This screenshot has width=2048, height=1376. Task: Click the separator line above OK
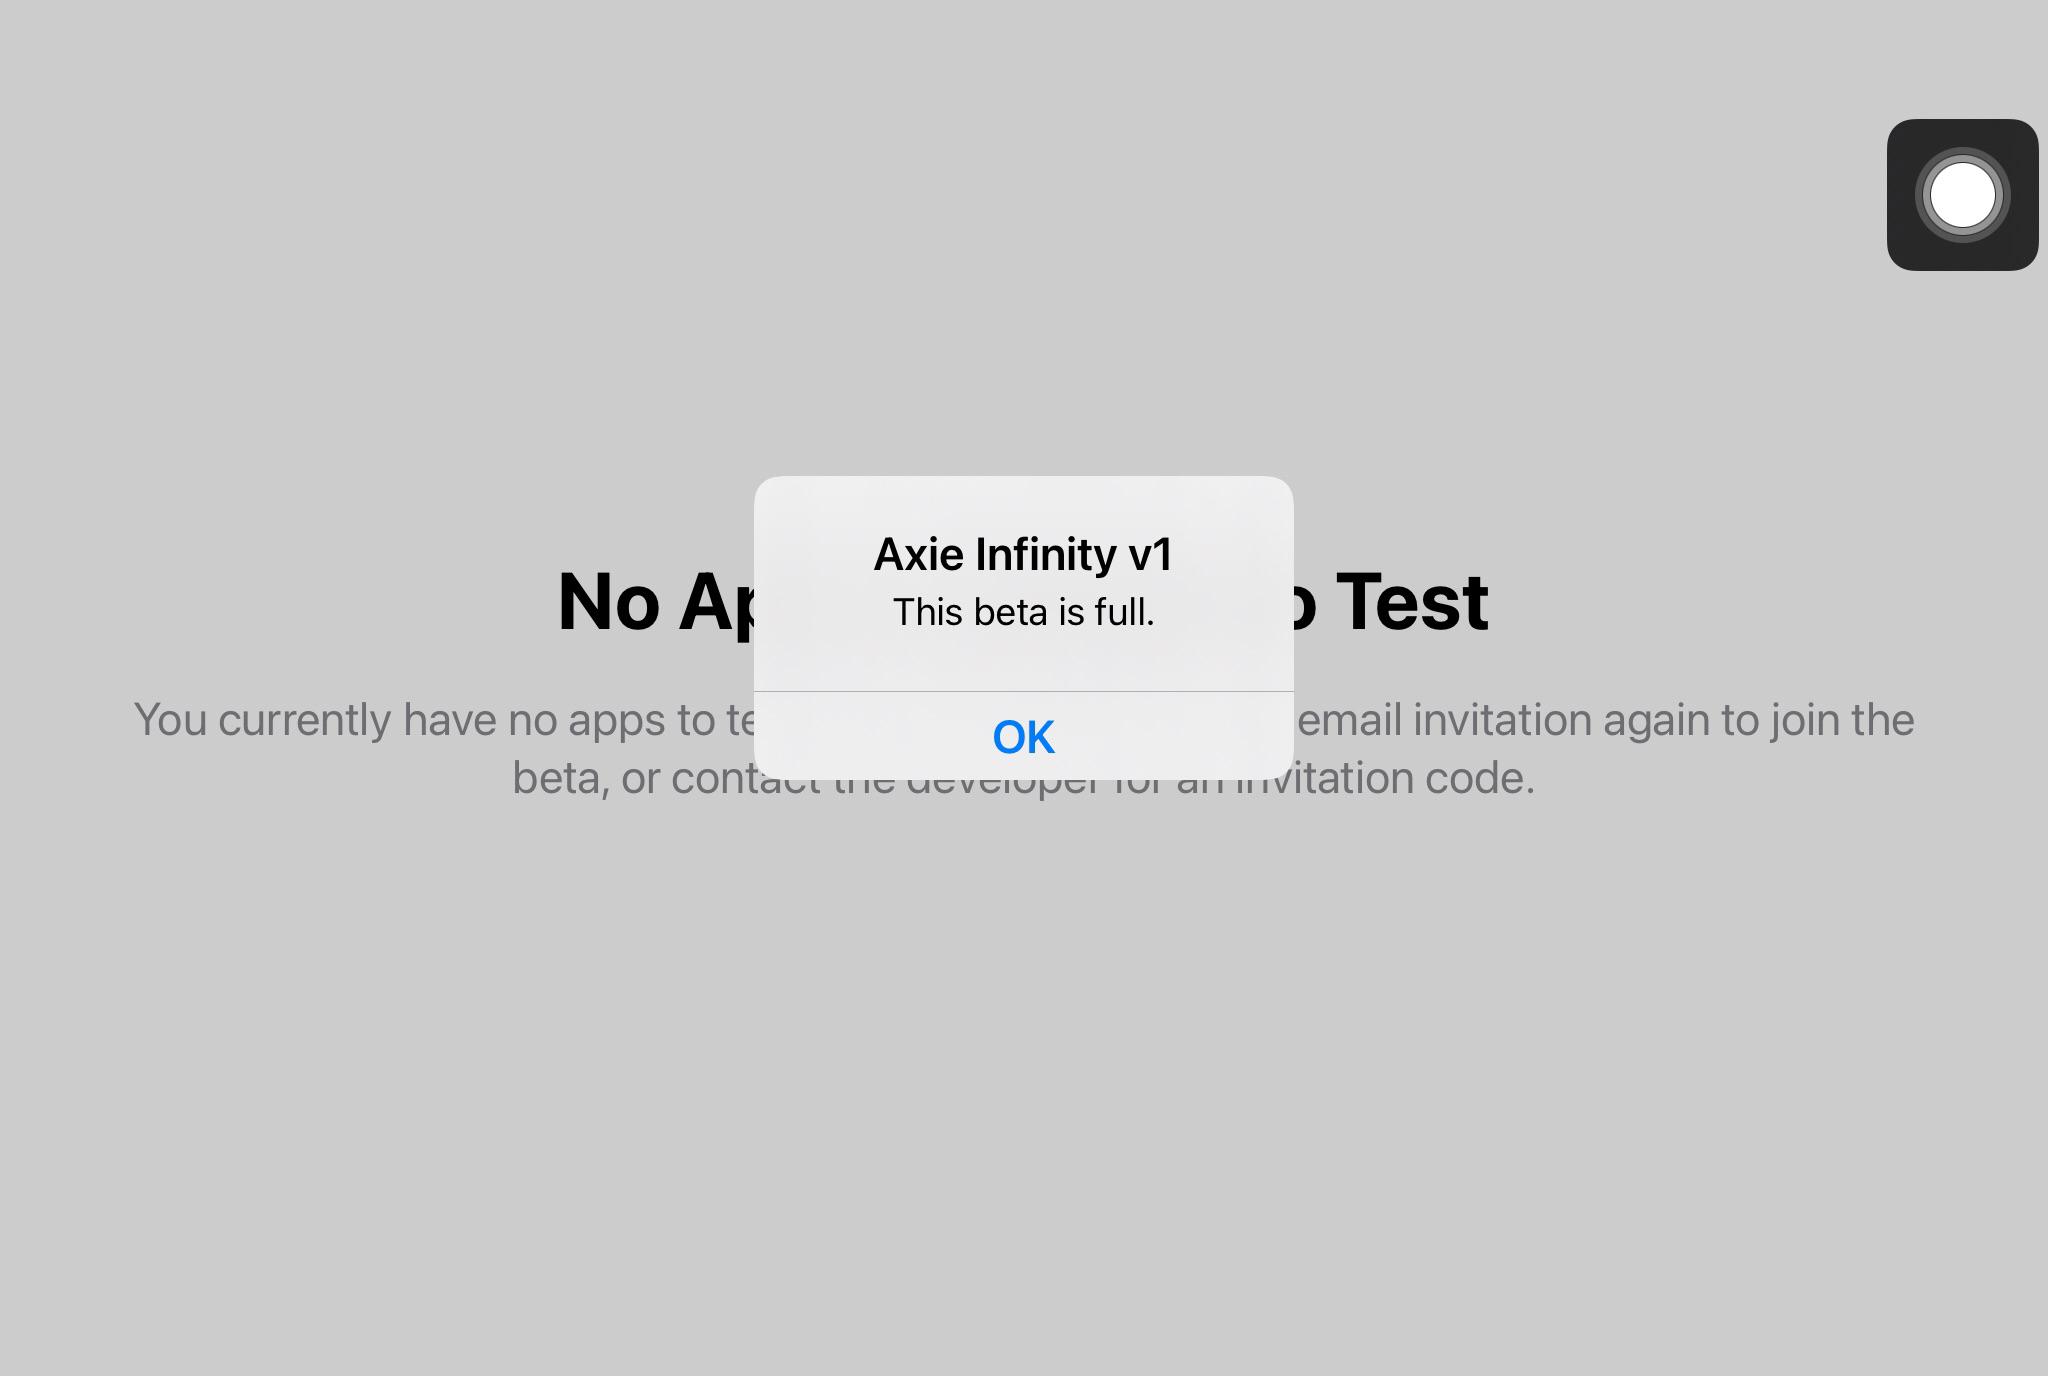(1022, 690)
